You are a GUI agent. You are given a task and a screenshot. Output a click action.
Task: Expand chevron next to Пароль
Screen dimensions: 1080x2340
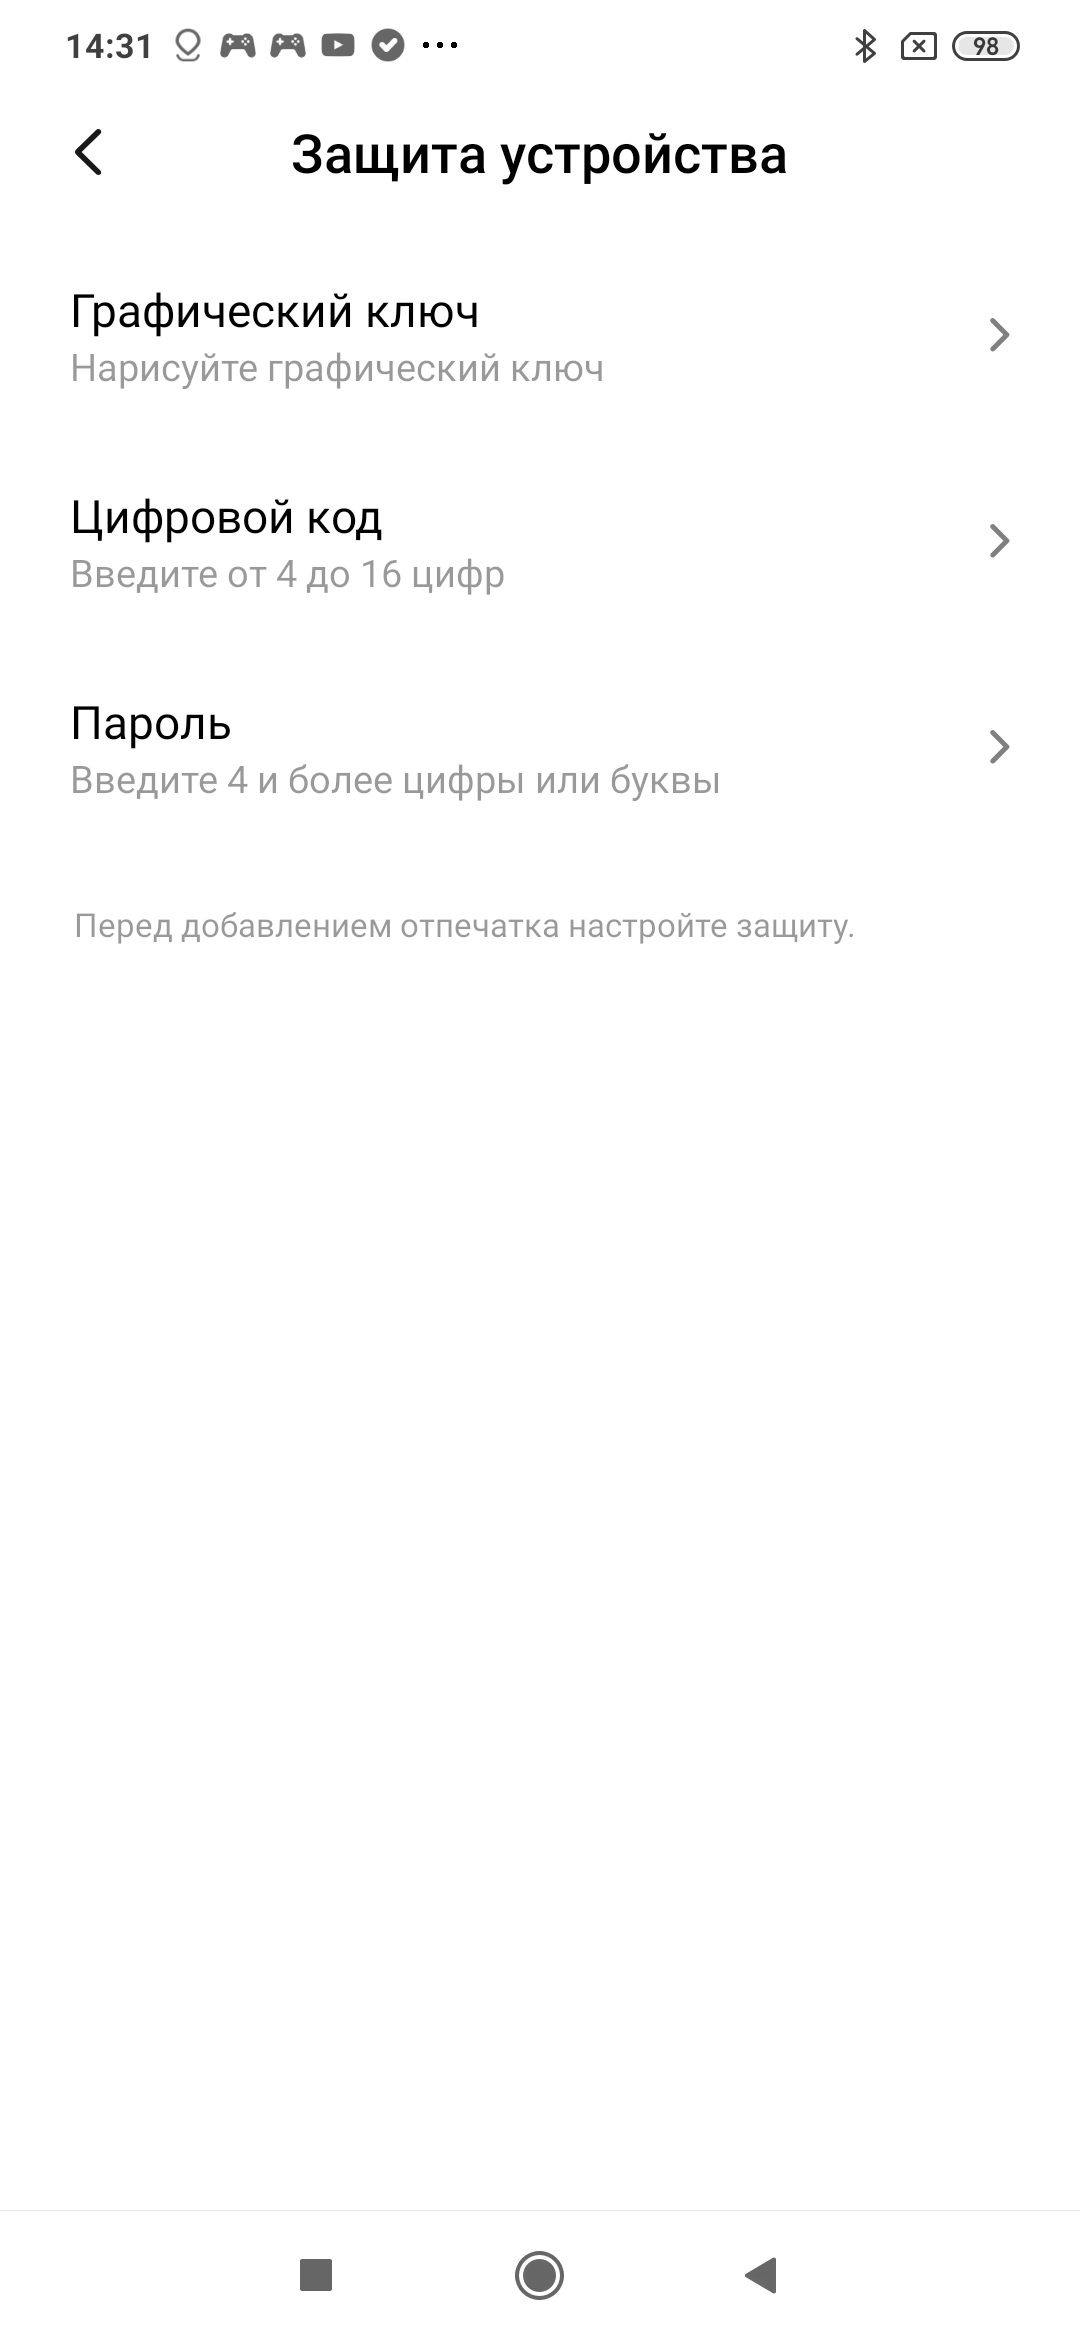pos(999,747)
